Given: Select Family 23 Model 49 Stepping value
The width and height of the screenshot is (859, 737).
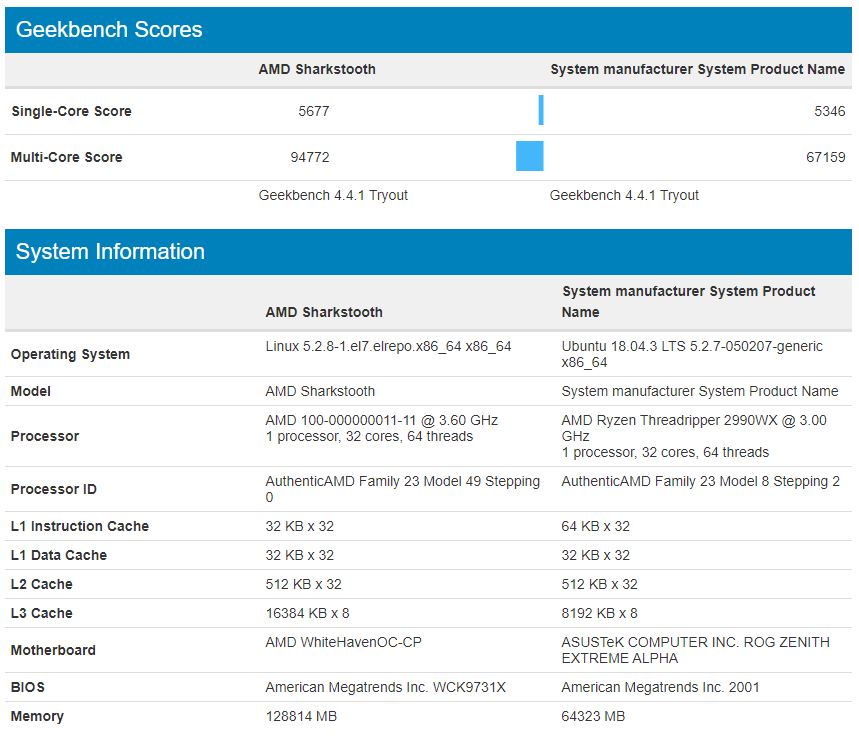Looking at the screenshot, I should tap(403, 489).
